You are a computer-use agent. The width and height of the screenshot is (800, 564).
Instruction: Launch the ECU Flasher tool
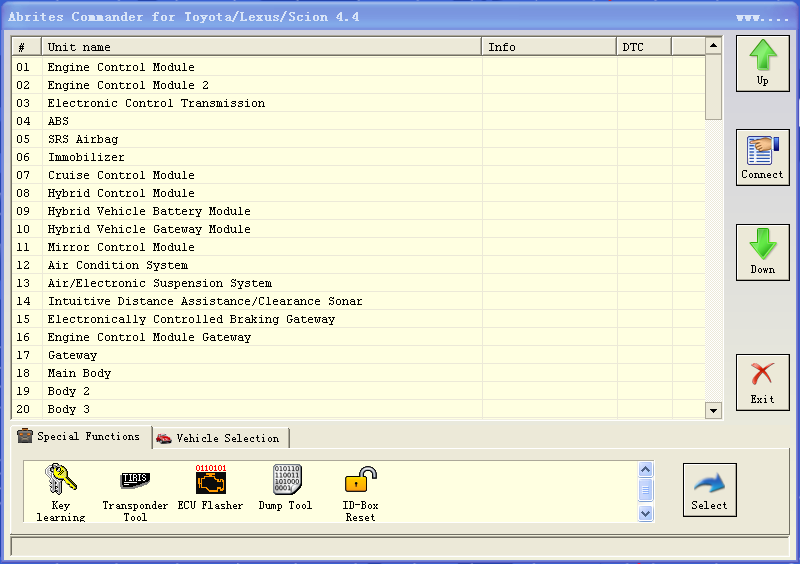point(210,487)
